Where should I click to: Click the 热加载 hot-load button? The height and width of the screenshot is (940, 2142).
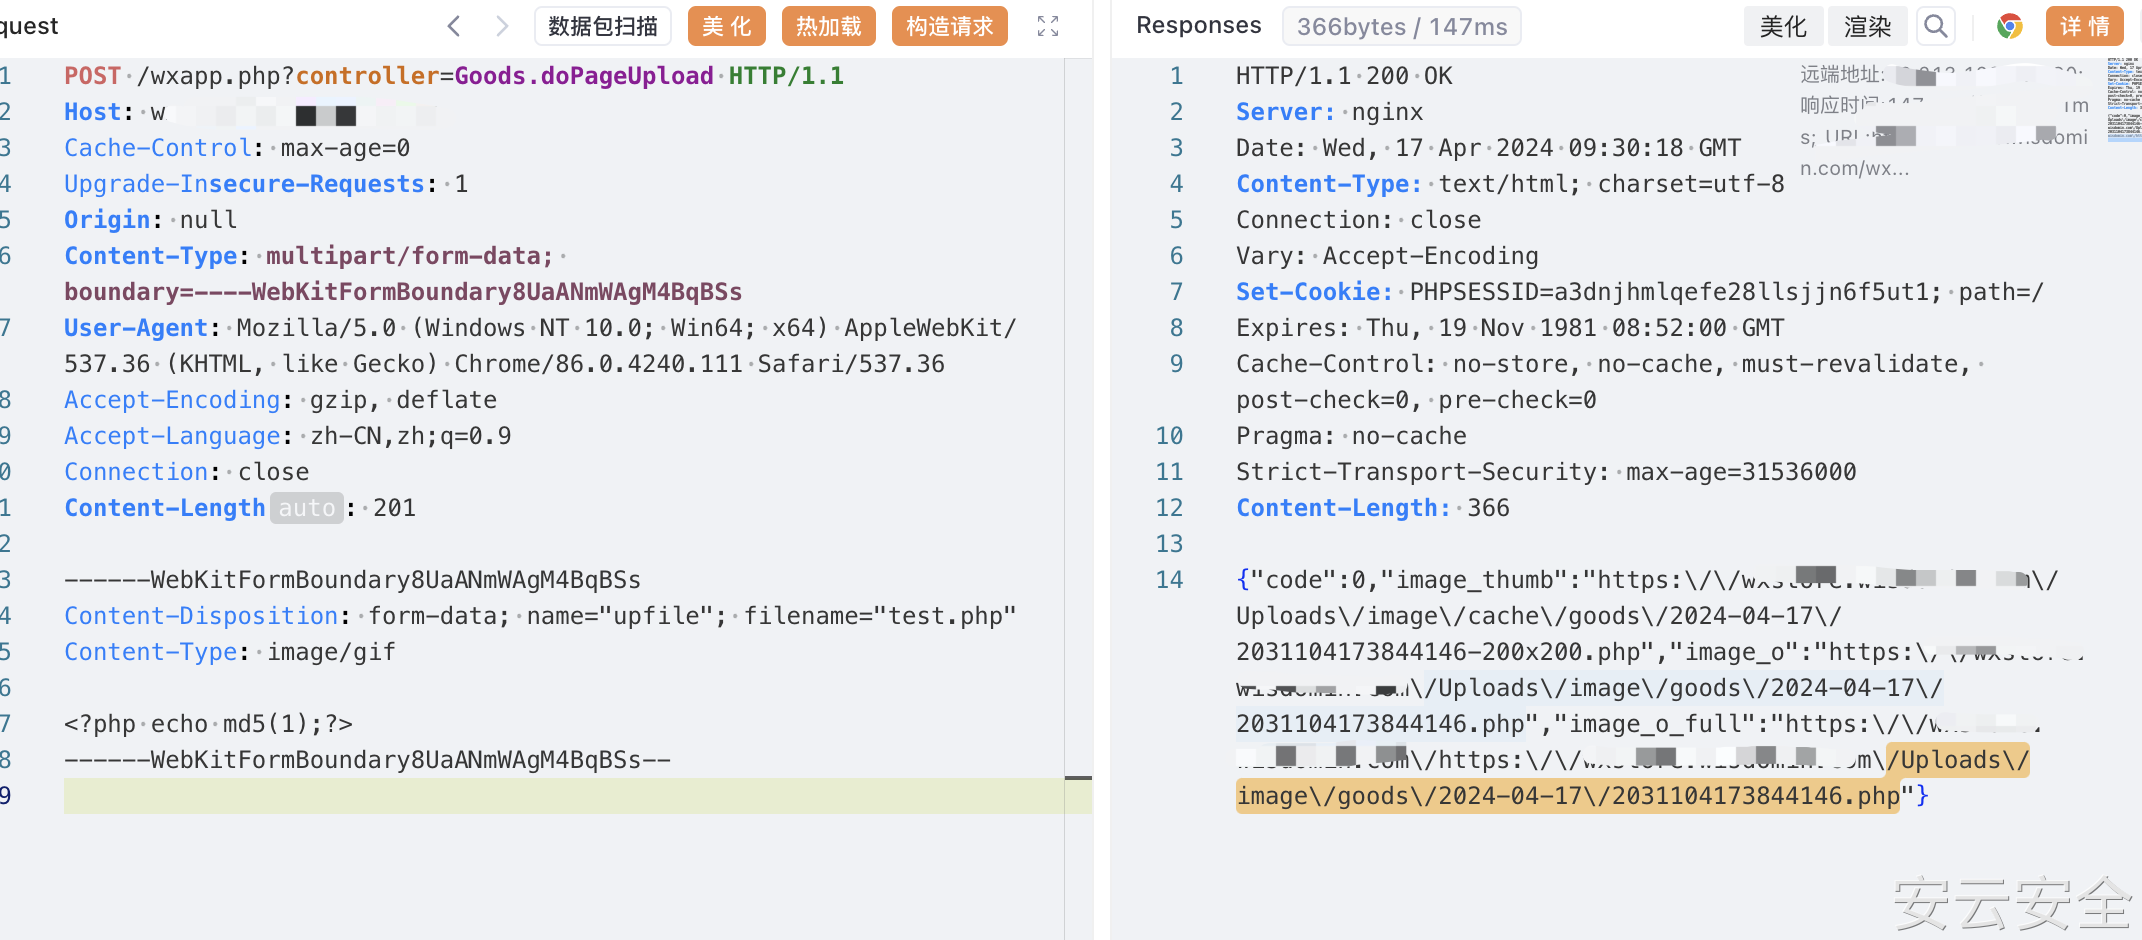[x=829, y=26]
